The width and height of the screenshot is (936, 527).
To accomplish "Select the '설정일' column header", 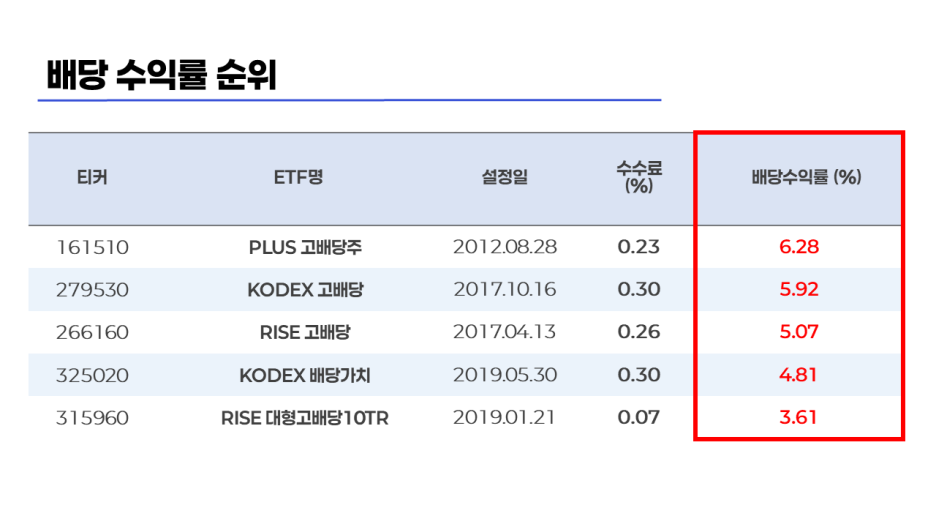I will point(504,177).
